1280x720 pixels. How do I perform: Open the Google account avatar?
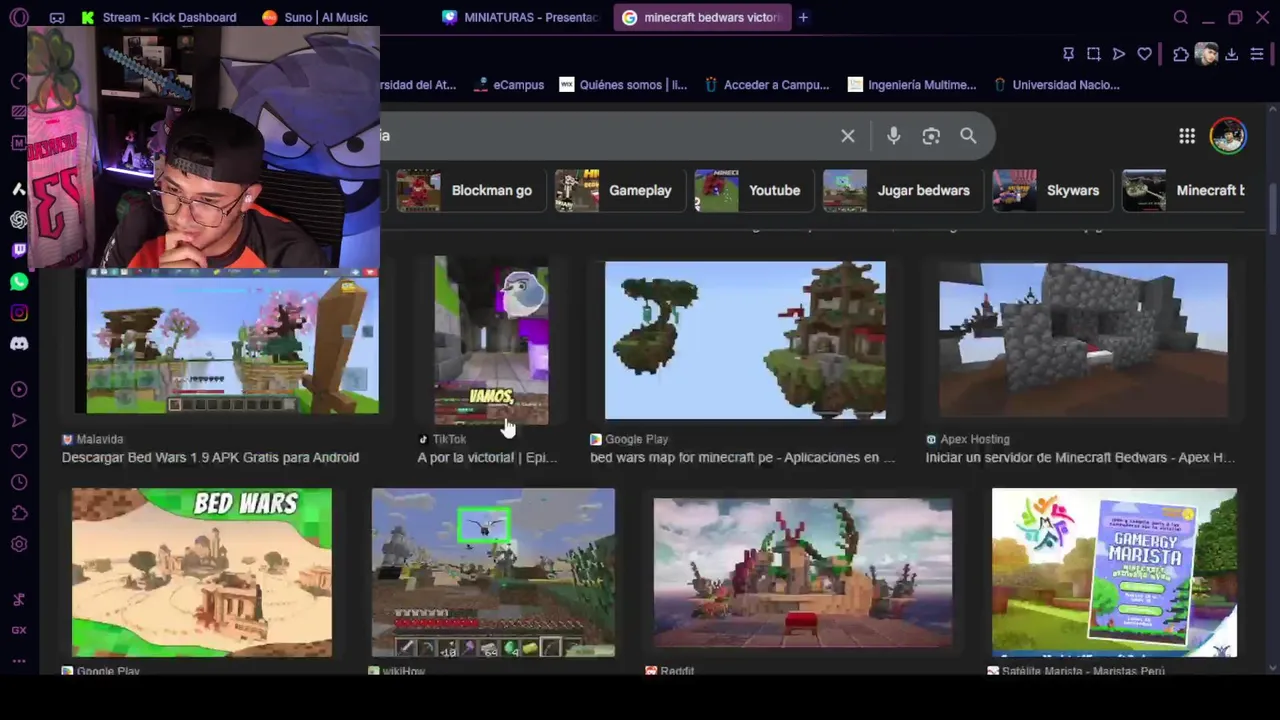click(1228, 136)
